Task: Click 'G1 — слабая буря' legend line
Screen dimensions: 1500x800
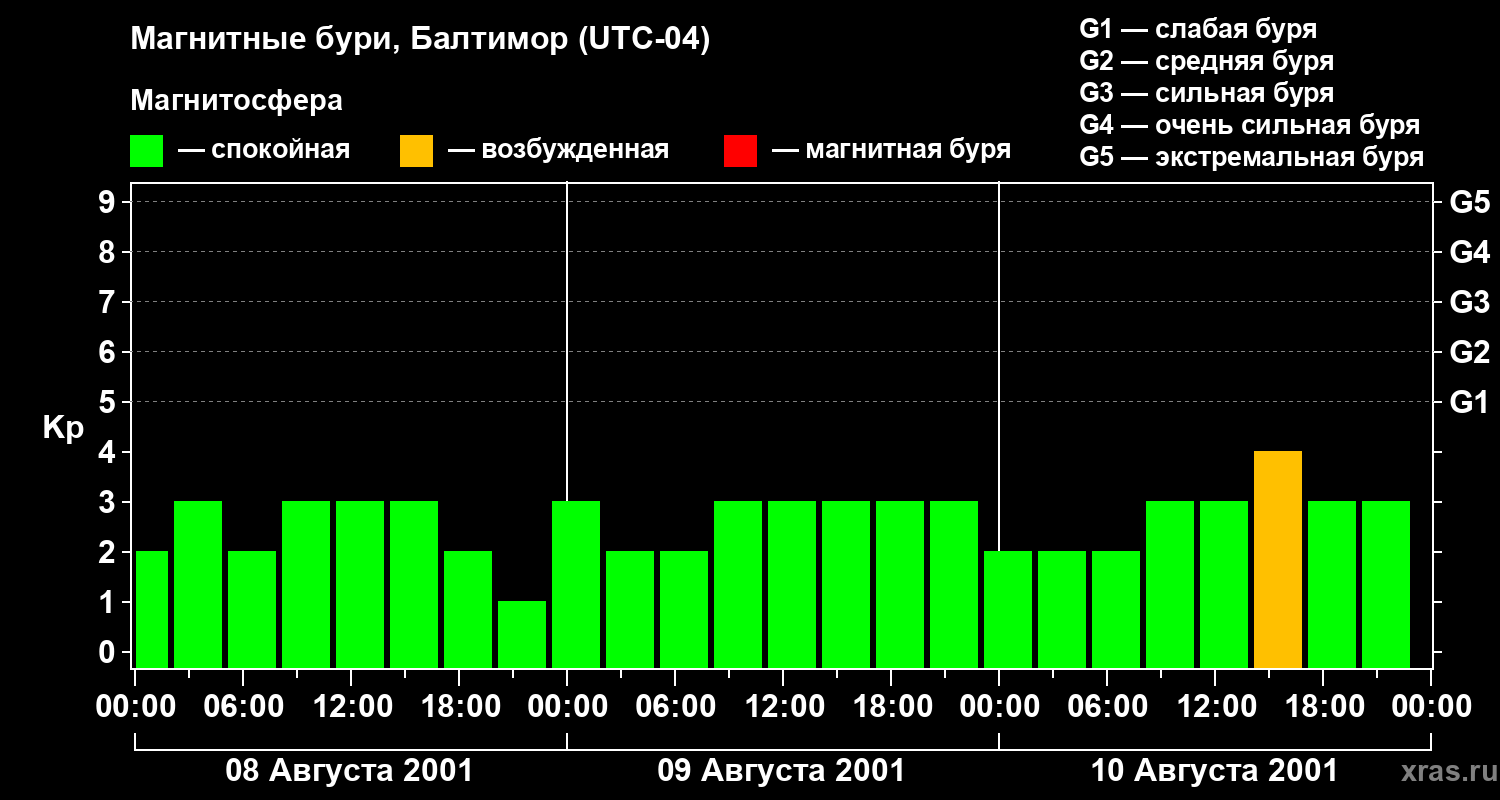Action: point(1198,29)
